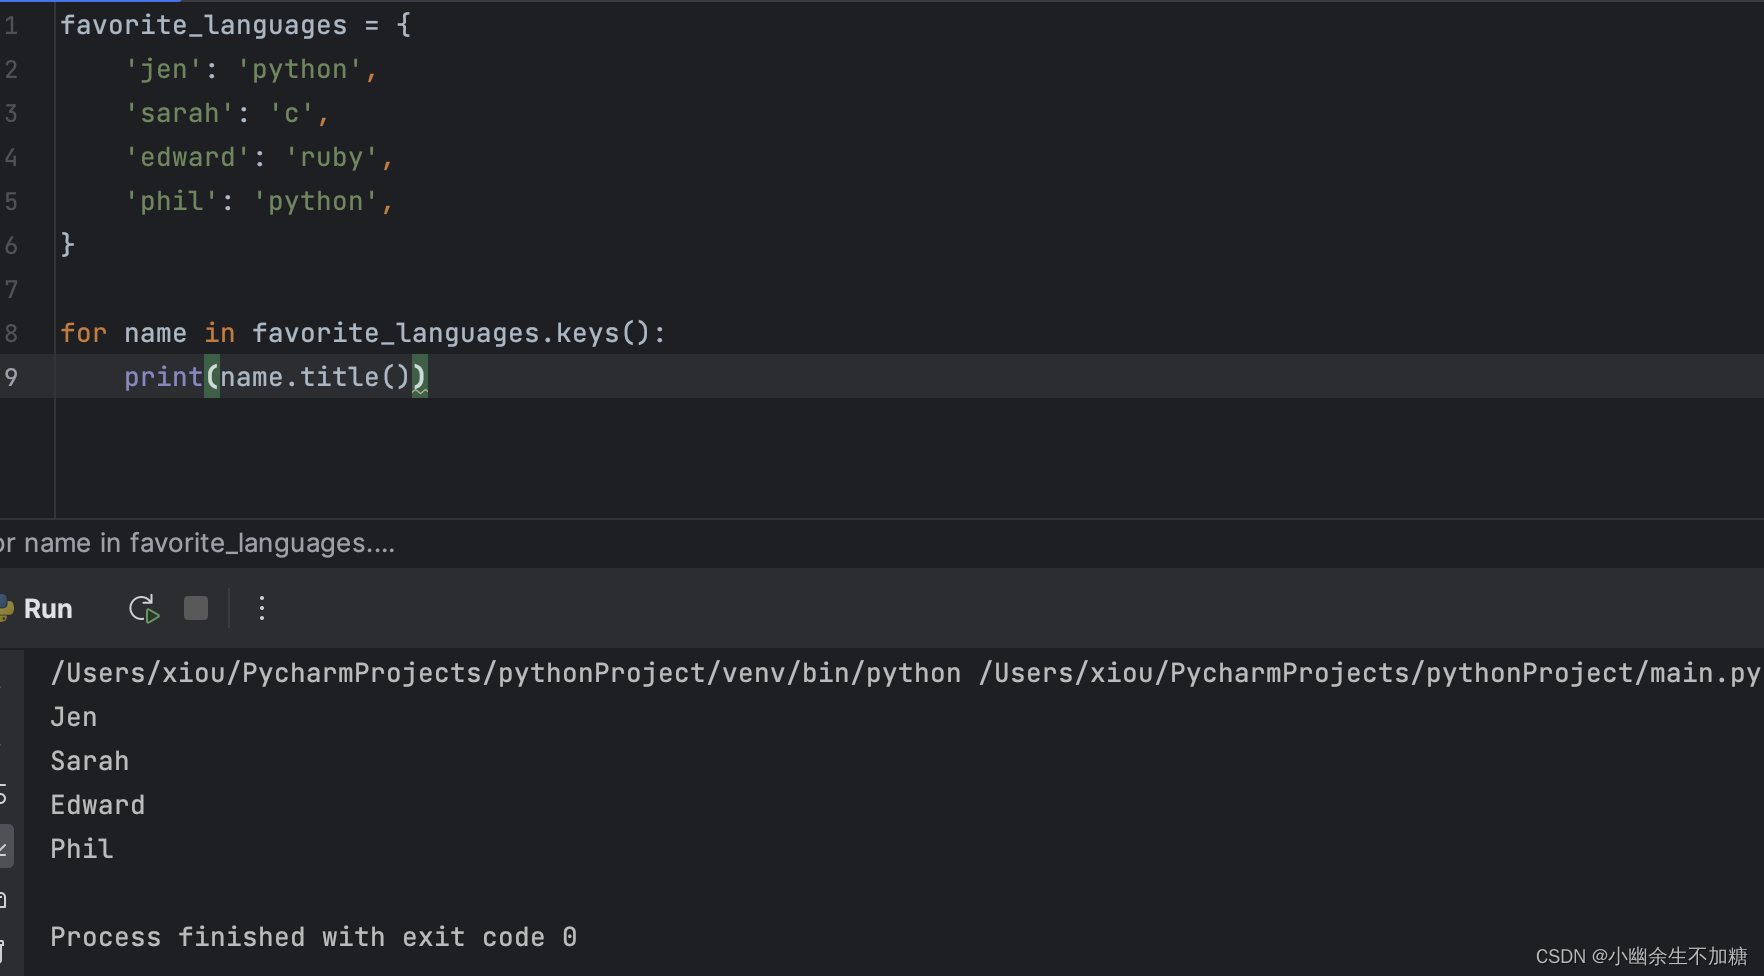Click the closing brace on line 6
Image resolution: width=1764 pixels, height=976 pixels.
click(x=67, y=245)
